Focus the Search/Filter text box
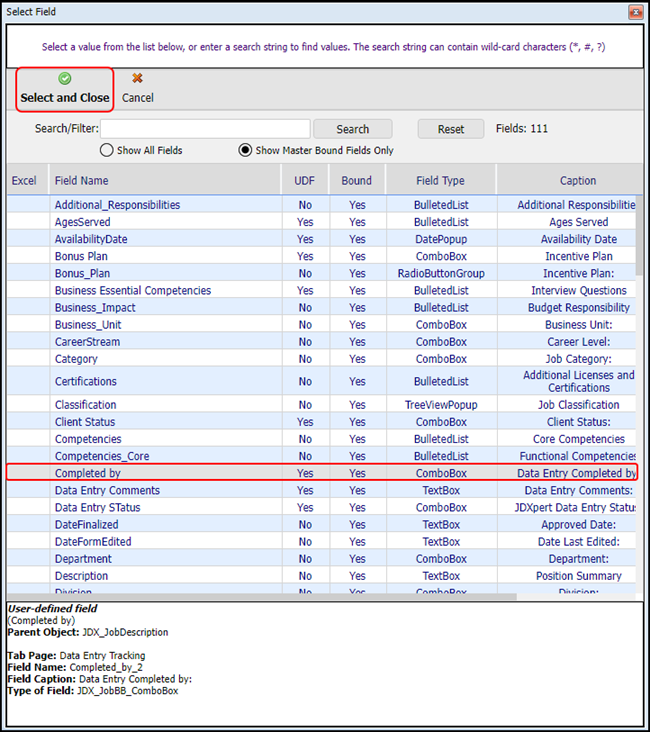 tap(205, 129)
